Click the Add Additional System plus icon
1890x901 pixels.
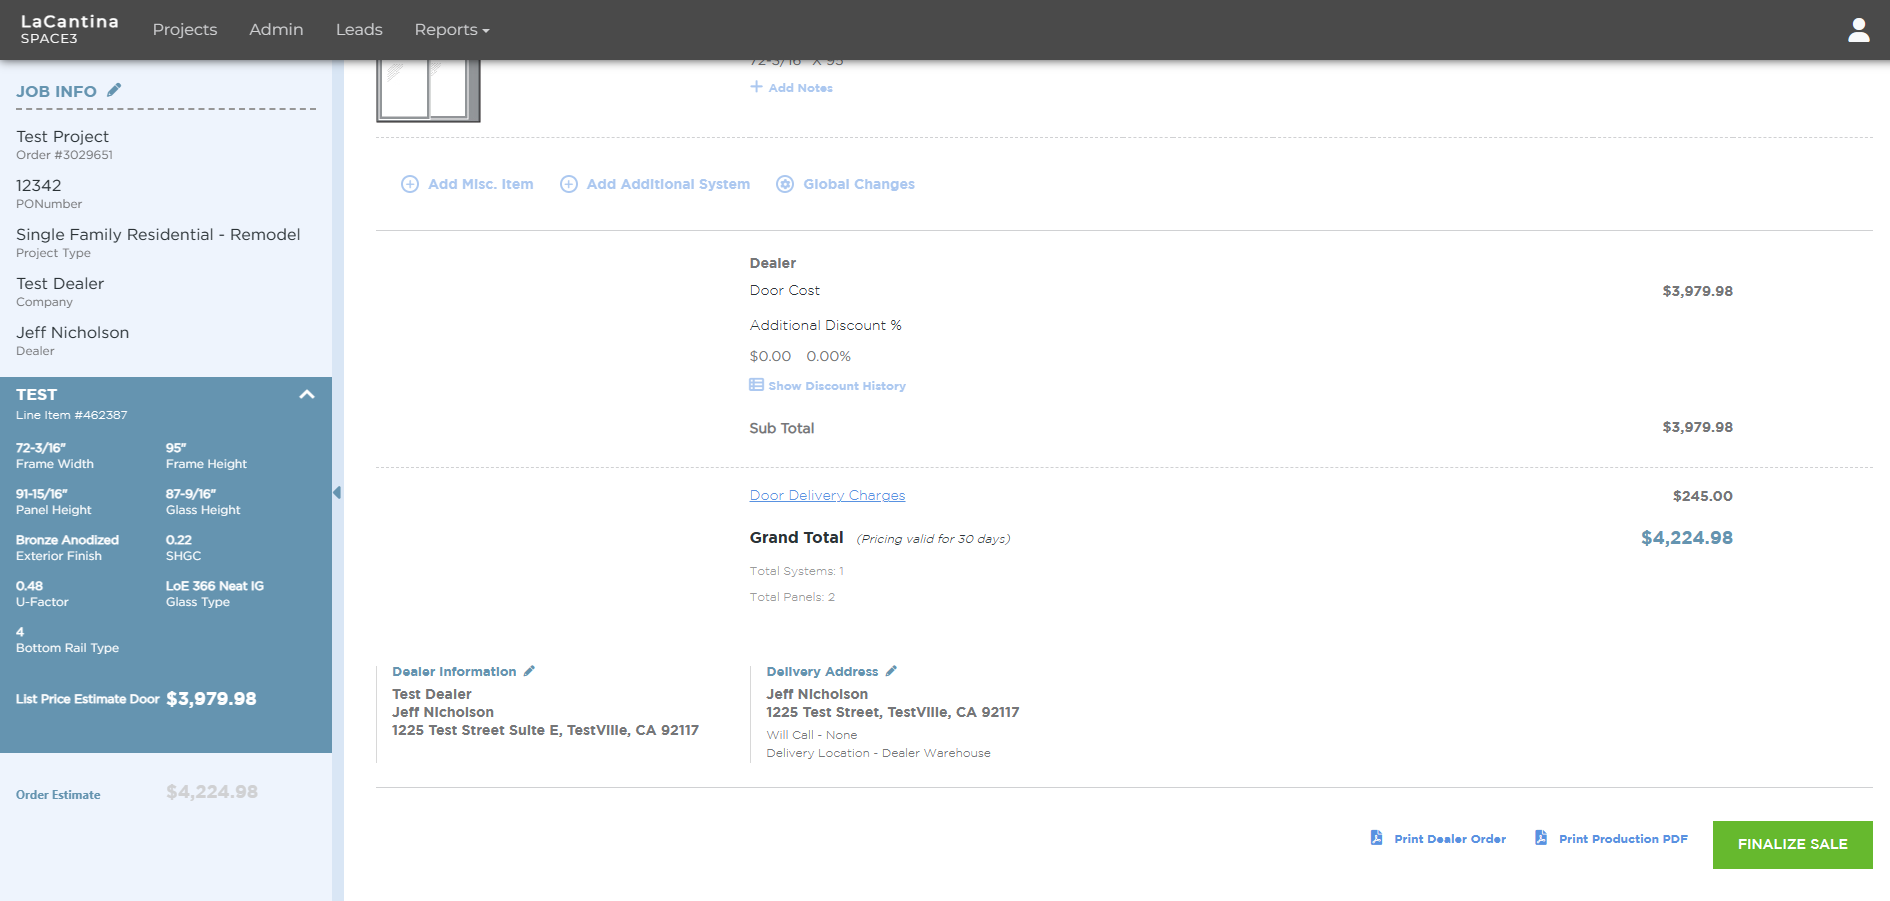[569, 184]
